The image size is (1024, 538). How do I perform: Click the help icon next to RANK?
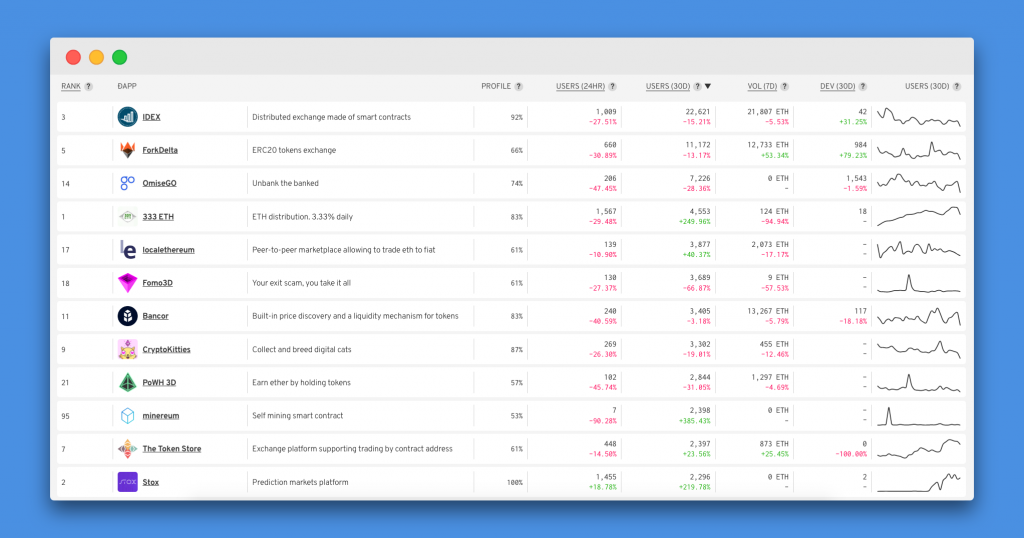[89, 86]
